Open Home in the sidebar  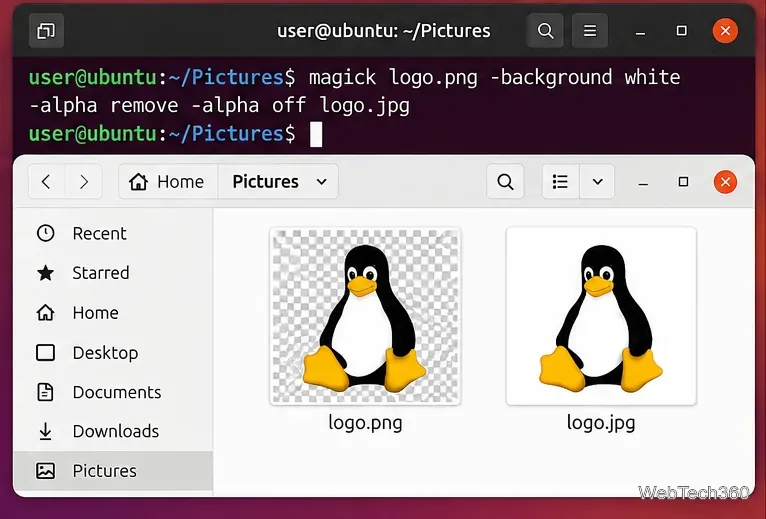[114, 313]
